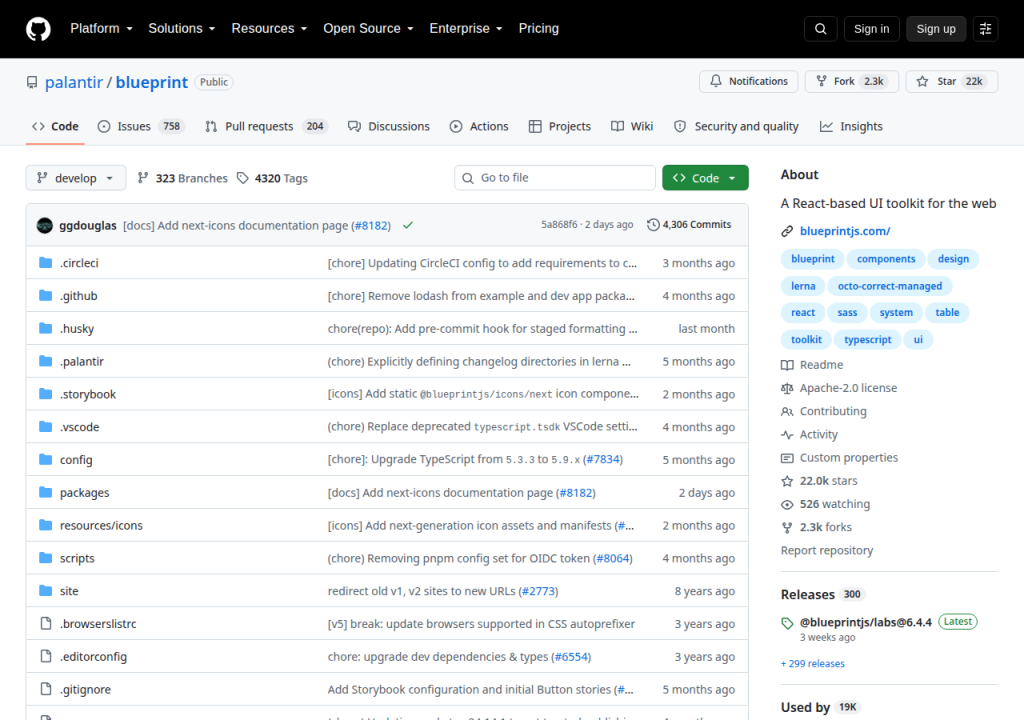
Task: Open the 4,306 Commits history
Action: [689, 225]
